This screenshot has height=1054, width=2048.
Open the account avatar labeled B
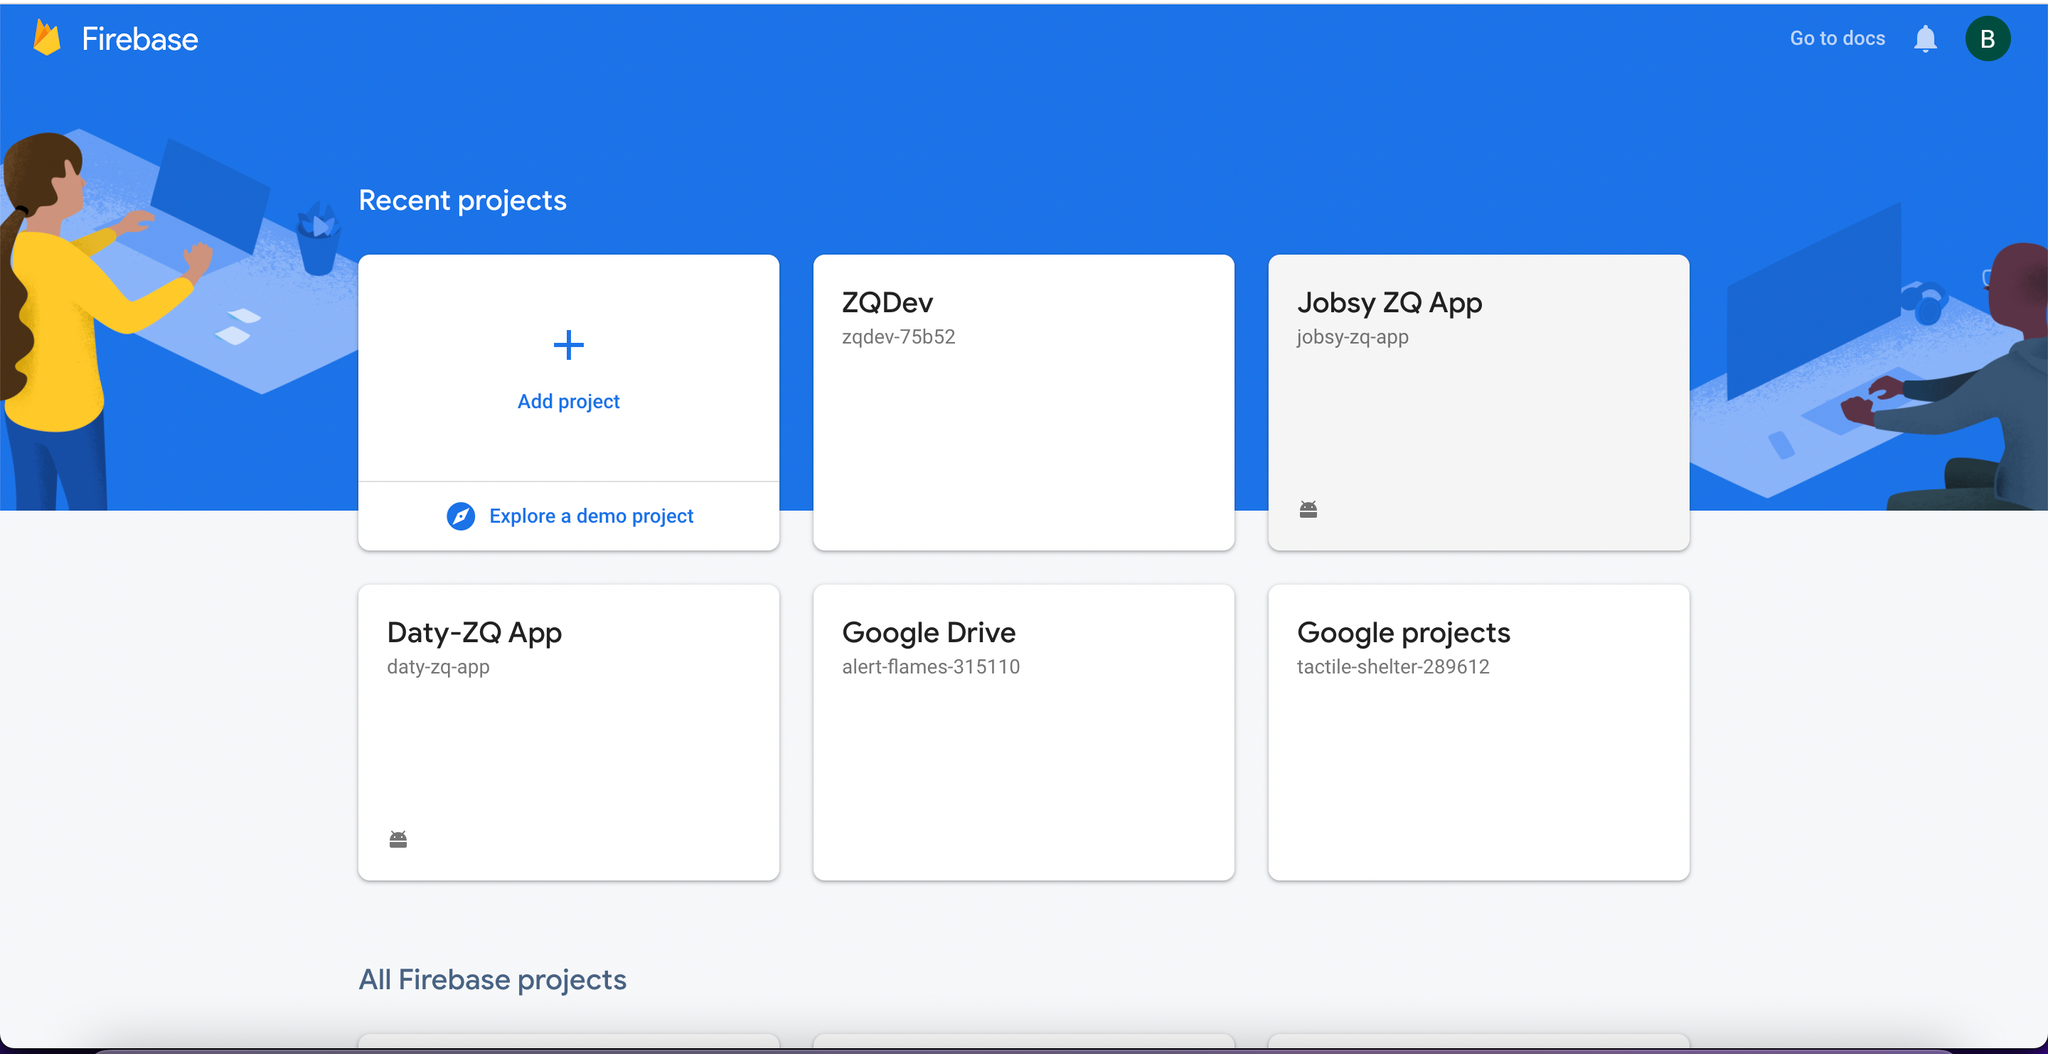point(1988,39)
